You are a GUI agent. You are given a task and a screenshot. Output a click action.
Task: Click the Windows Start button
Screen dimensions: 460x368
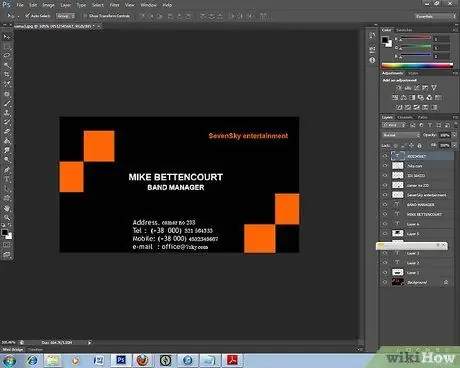point(9,360)
